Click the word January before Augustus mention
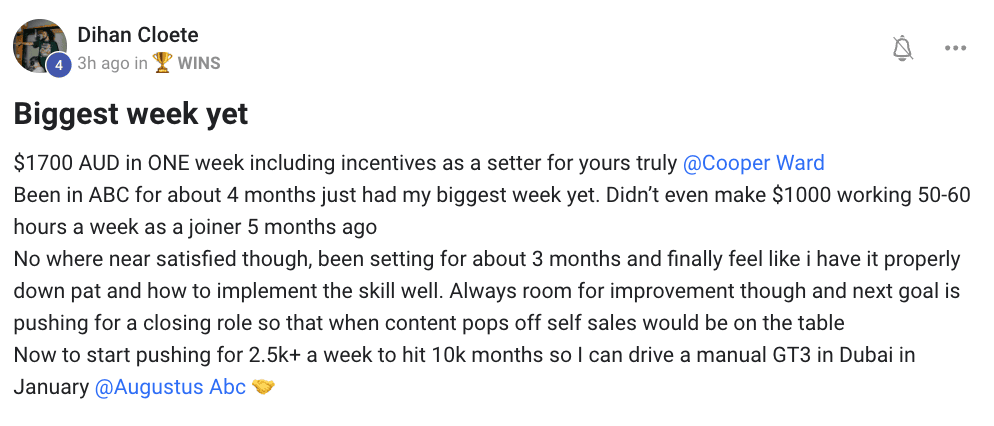The width and height of the screenshot is (994, 426). click(x=51, y=387)
